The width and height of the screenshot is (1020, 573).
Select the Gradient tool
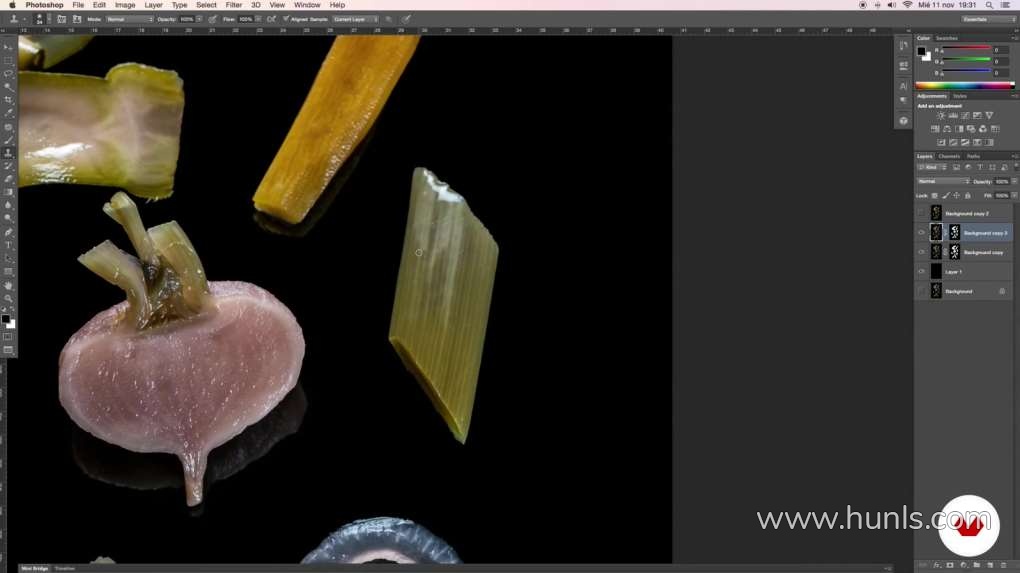[8, 192]
